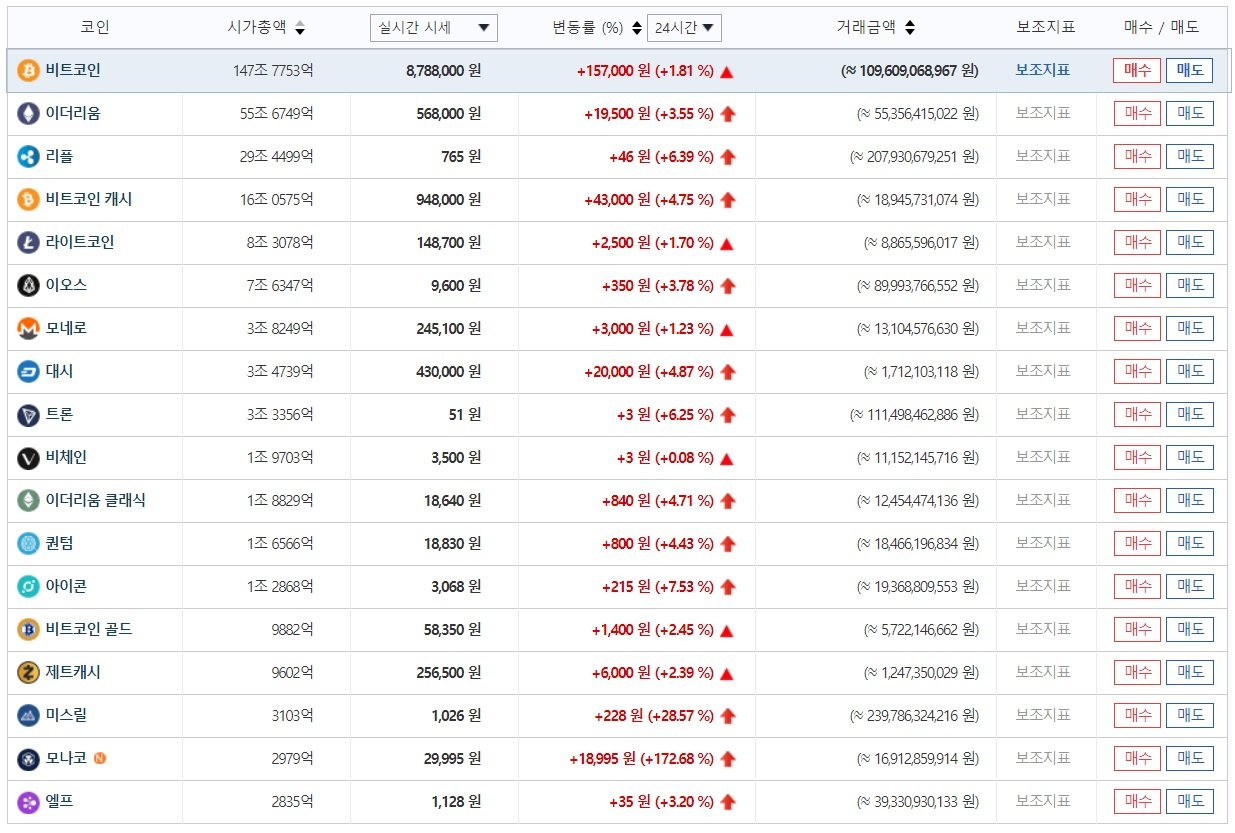Click the 765 원 price cell

[x=461, y=157]
